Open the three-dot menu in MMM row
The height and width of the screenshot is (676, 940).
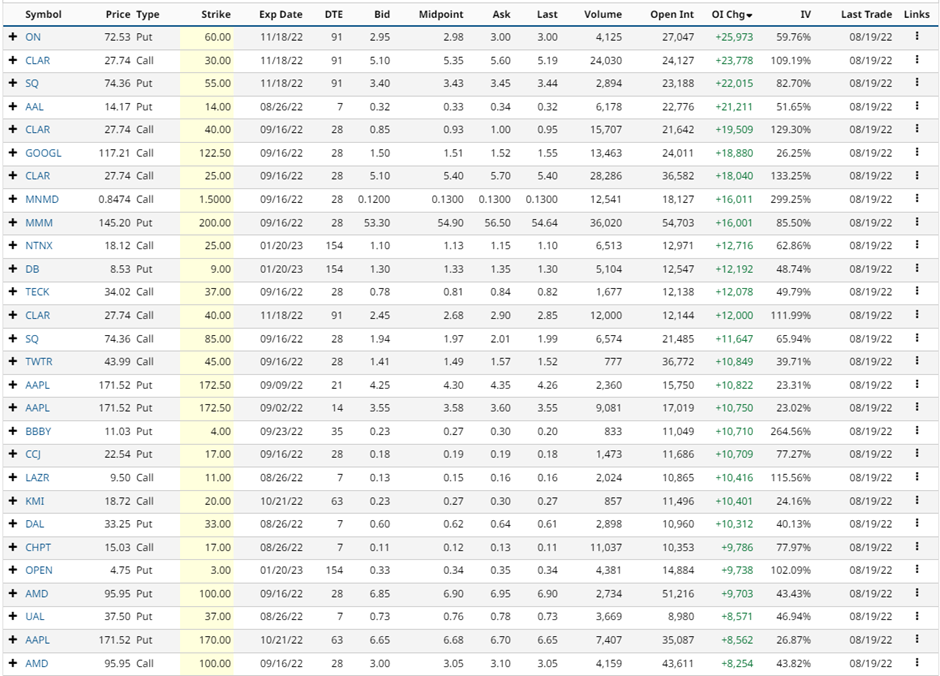[x=917, y=222]
